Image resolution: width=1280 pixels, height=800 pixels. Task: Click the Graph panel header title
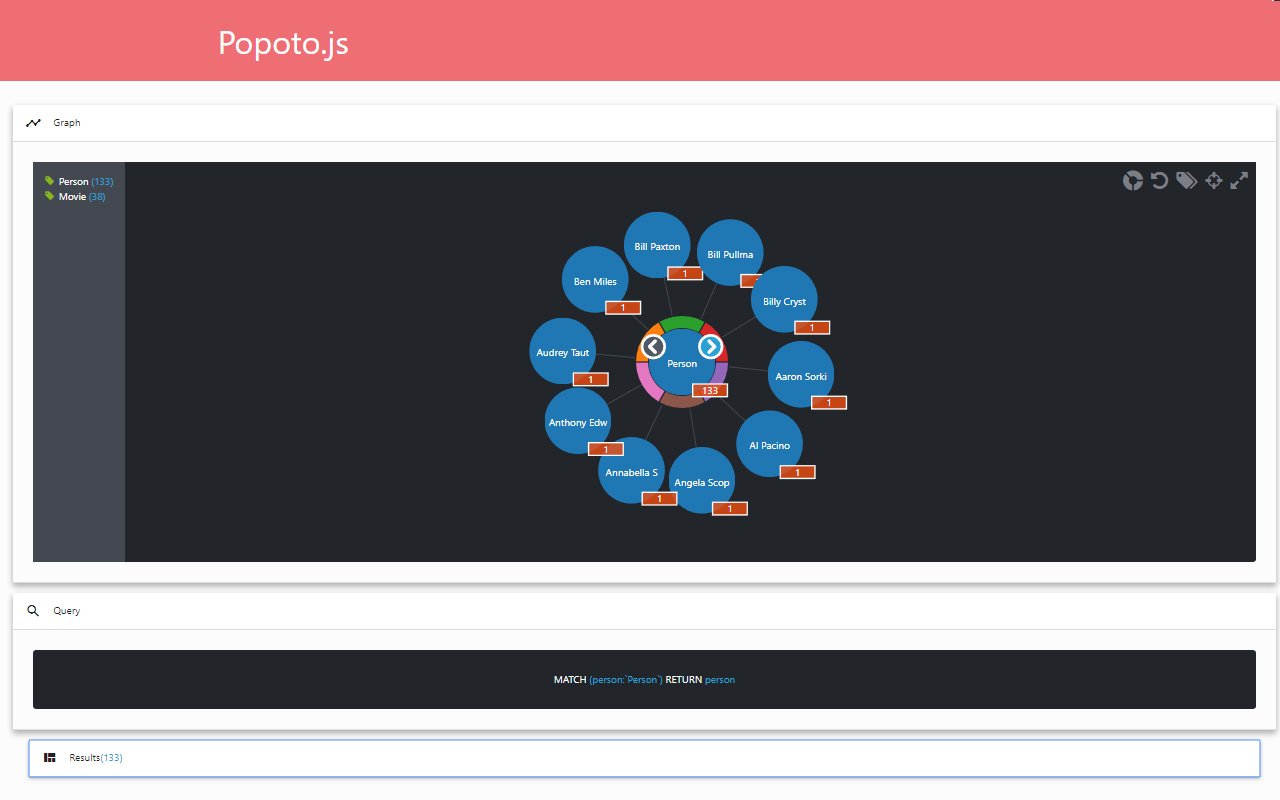67,123
